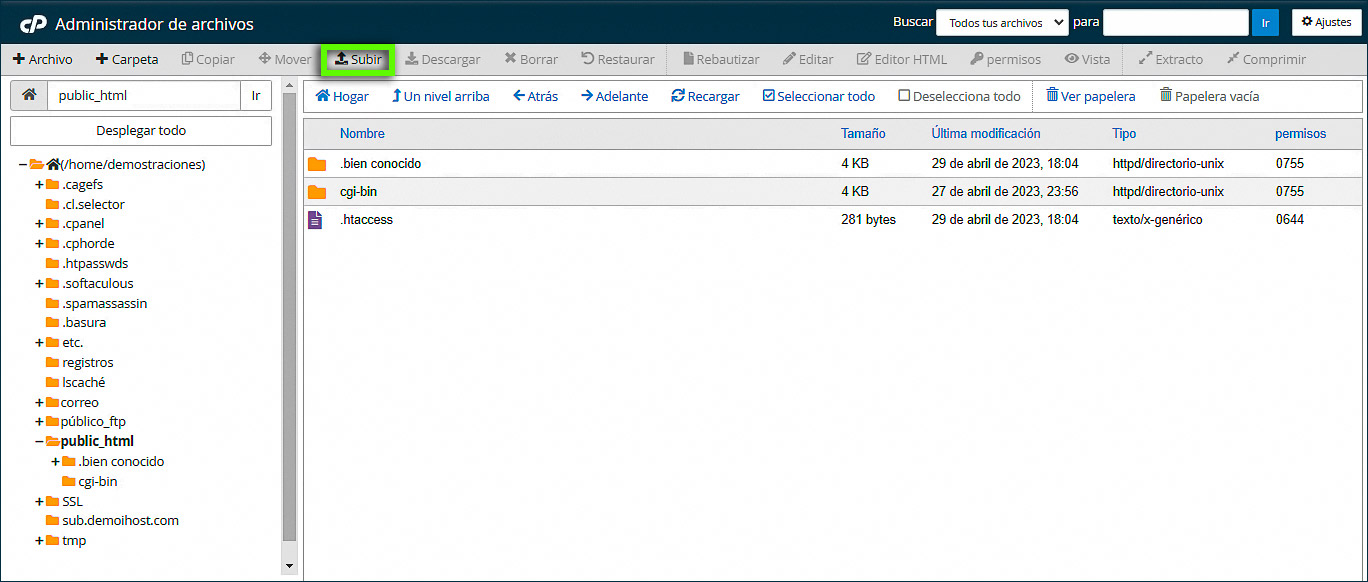
Task: Collapse the public_html tree node
Action: 39,441
